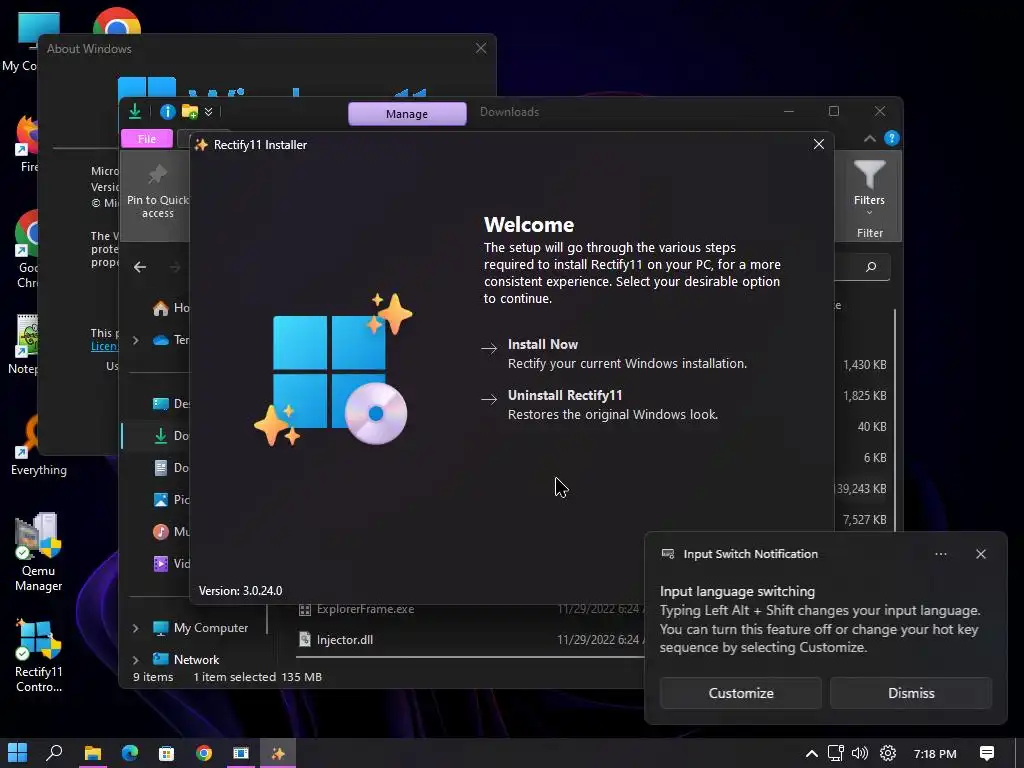Select Downloads in the navigation pane
Viewport: 1024px width, 768px height.
click(x=170, y=436)
